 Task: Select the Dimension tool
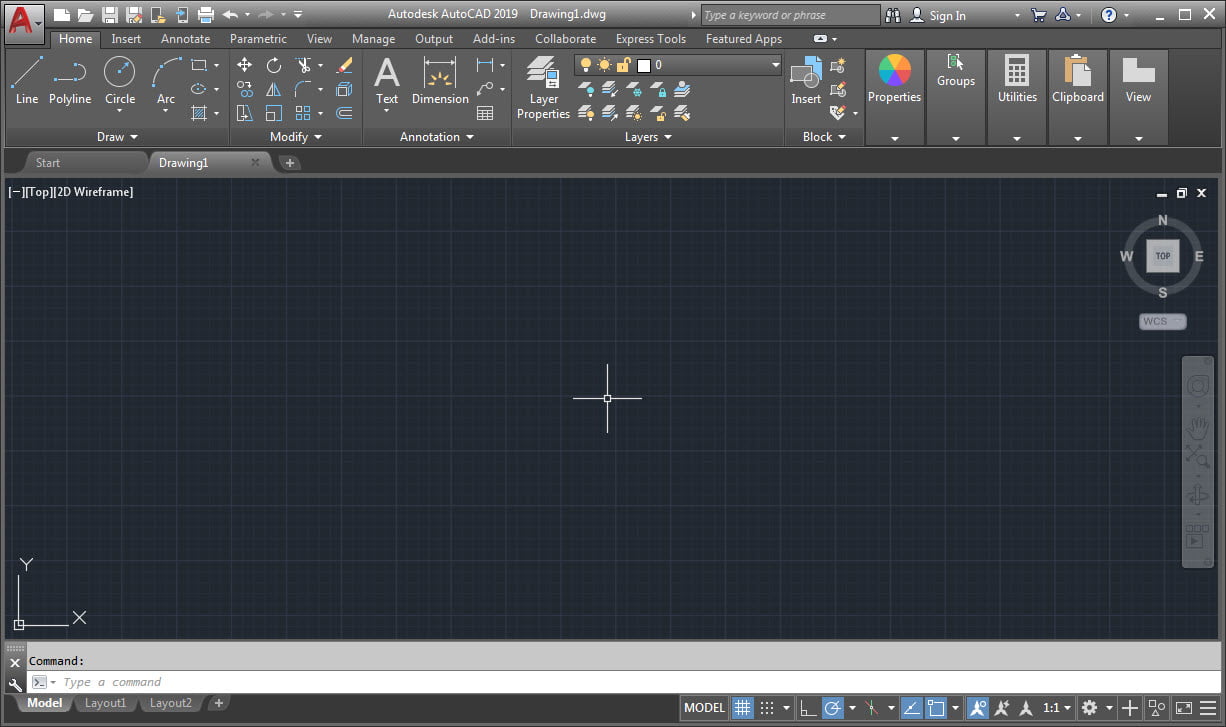[440, 80]
